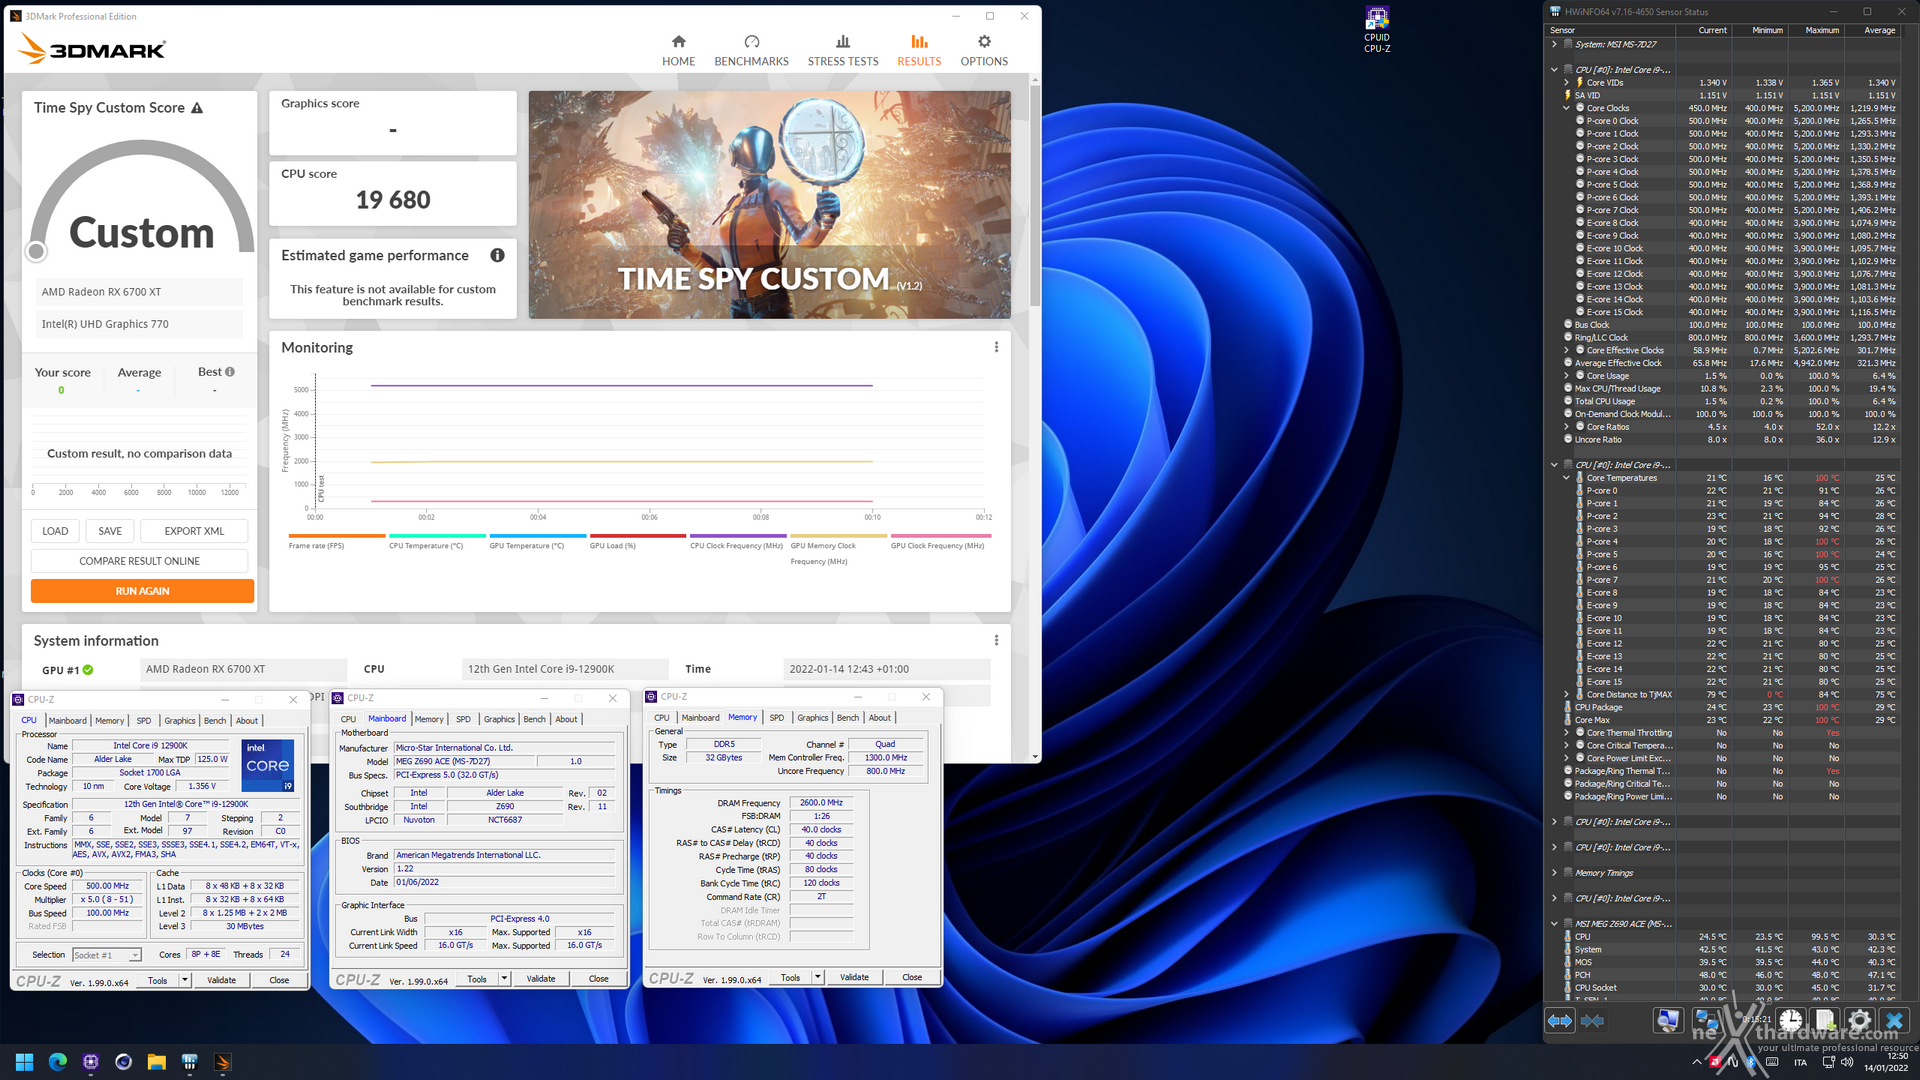Screen dimensions: 1920x1080
Task: Click the info icon next to Best
Action: pyautogui.click(x=230, y=372)
